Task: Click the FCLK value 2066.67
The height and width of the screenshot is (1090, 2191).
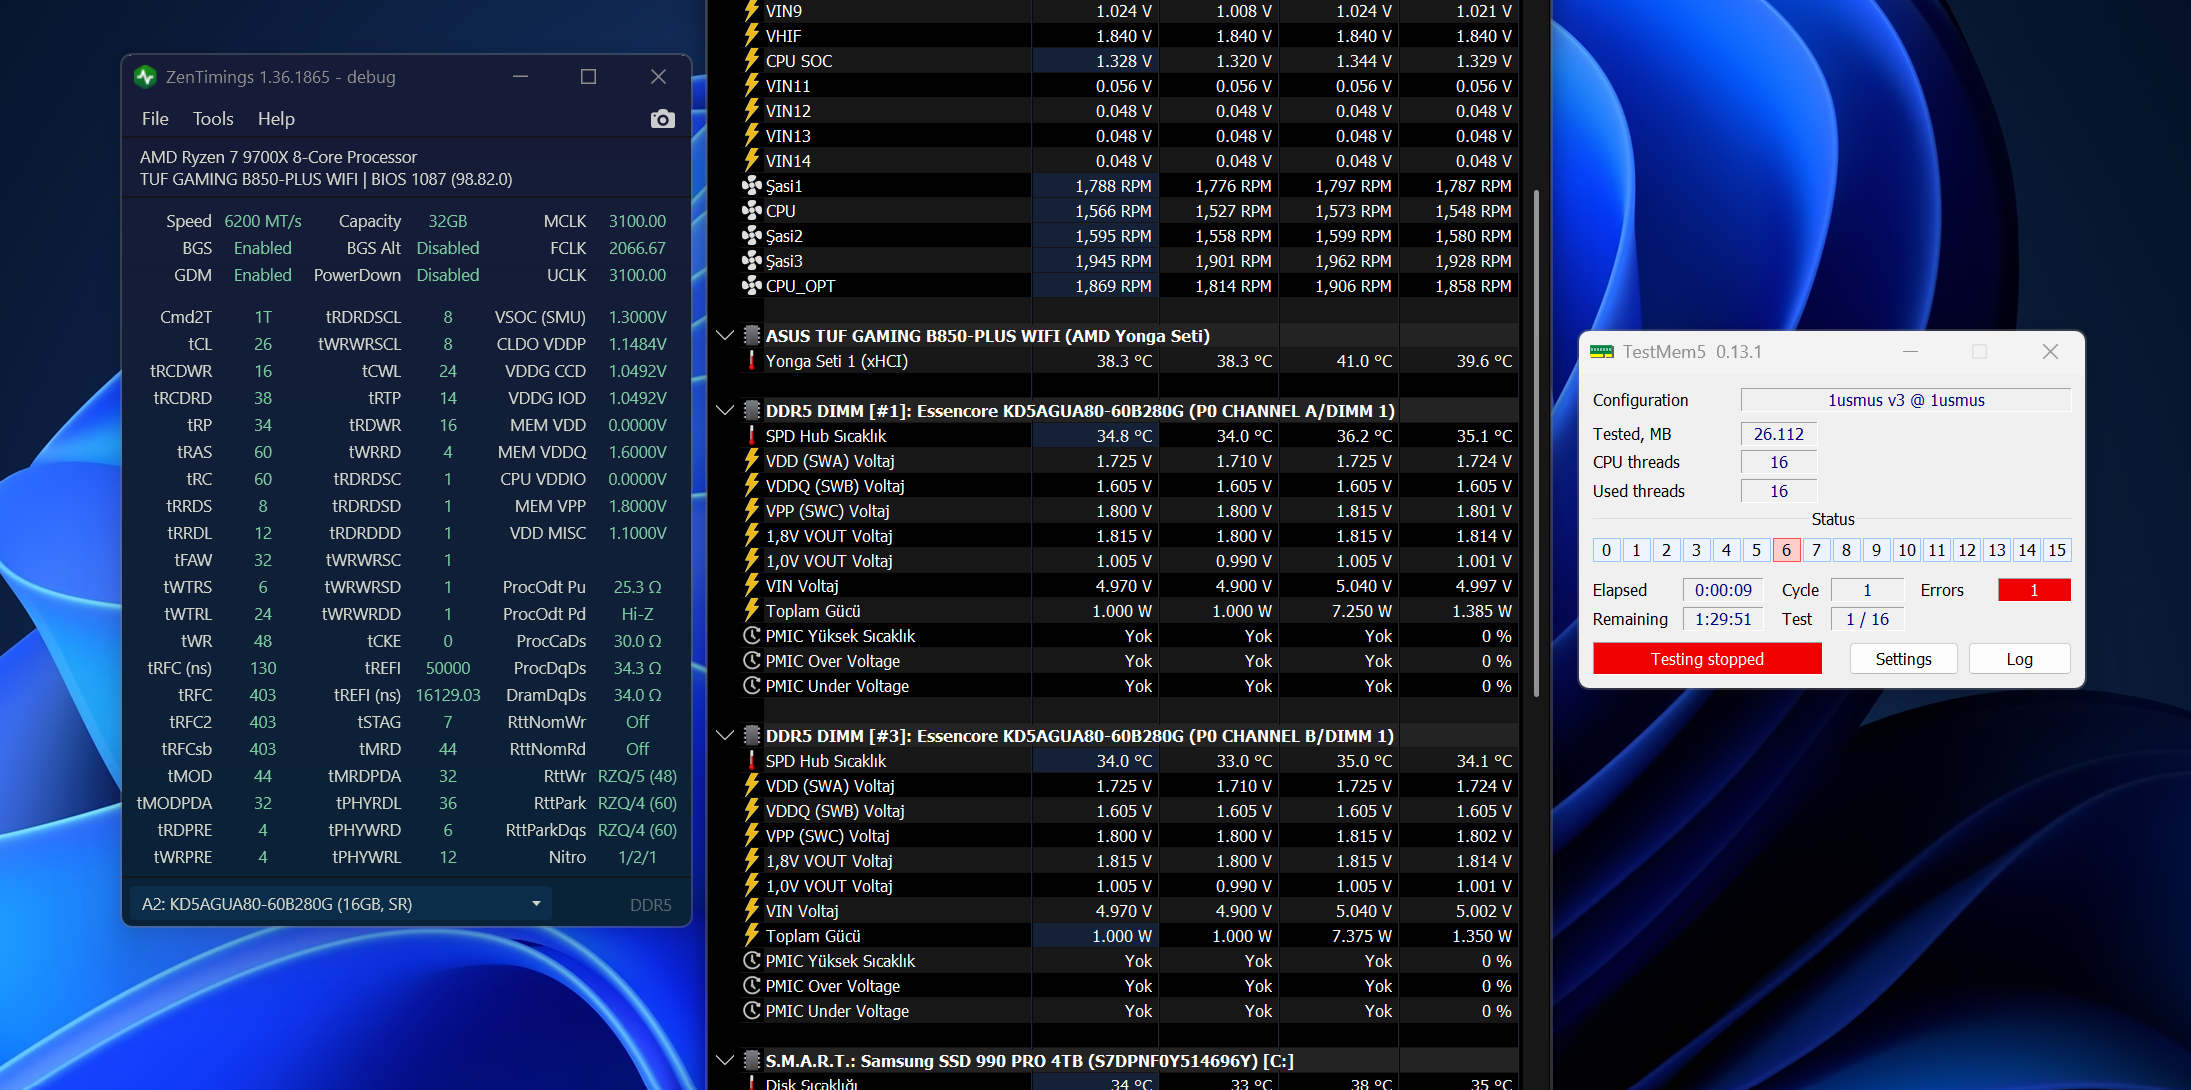Action: coord(637,248)
